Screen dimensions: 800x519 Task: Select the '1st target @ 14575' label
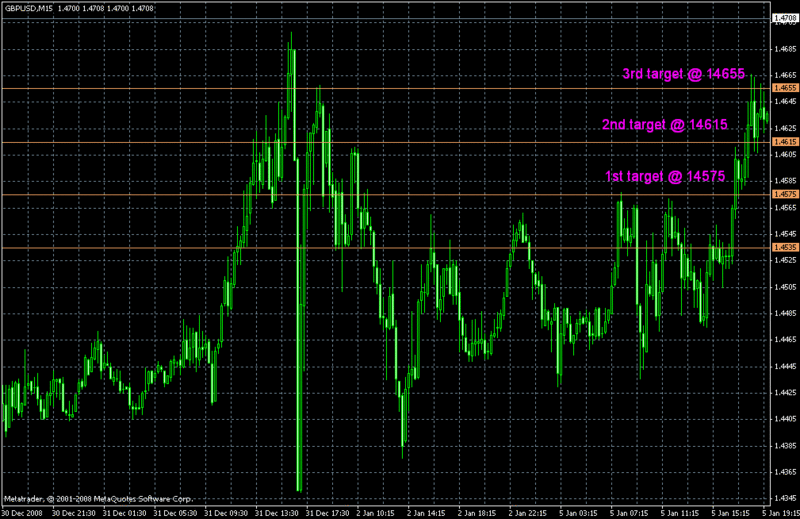[665, 177]
